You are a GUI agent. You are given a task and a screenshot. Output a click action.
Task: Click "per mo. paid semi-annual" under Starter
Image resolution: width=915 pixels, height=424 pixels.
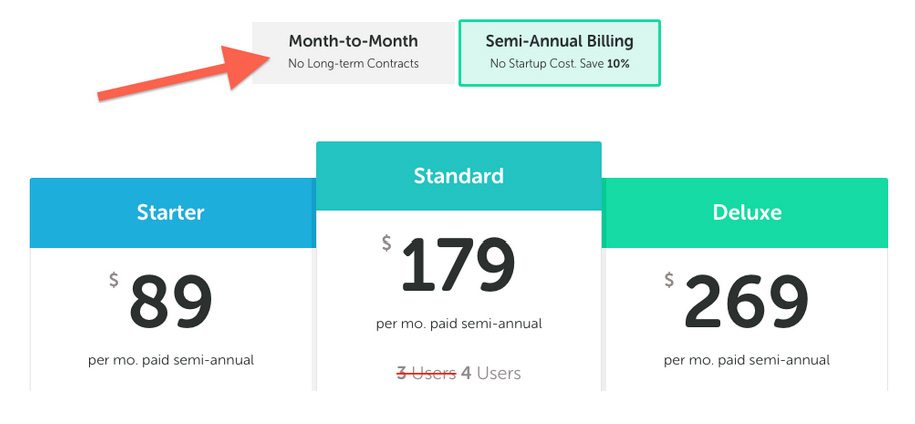[x=171, y=360]
